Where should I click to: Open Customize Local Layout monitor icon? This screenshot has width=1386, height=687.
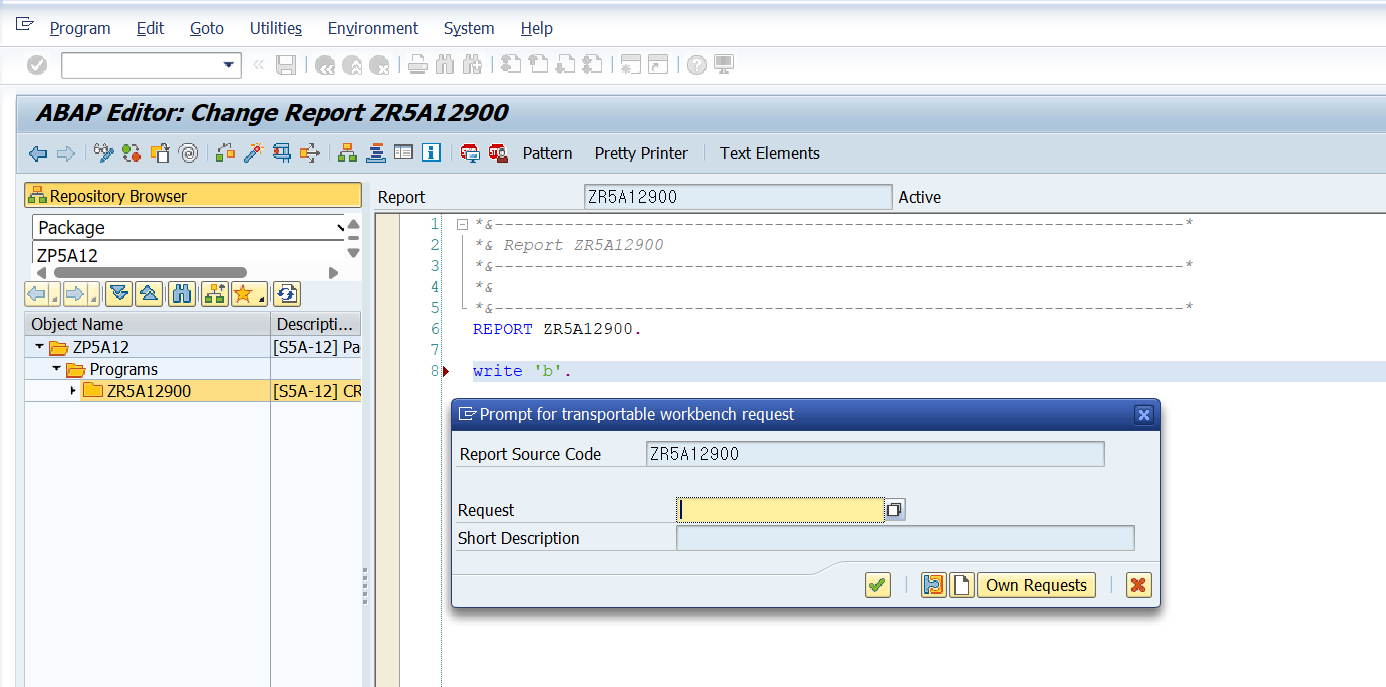724,65
